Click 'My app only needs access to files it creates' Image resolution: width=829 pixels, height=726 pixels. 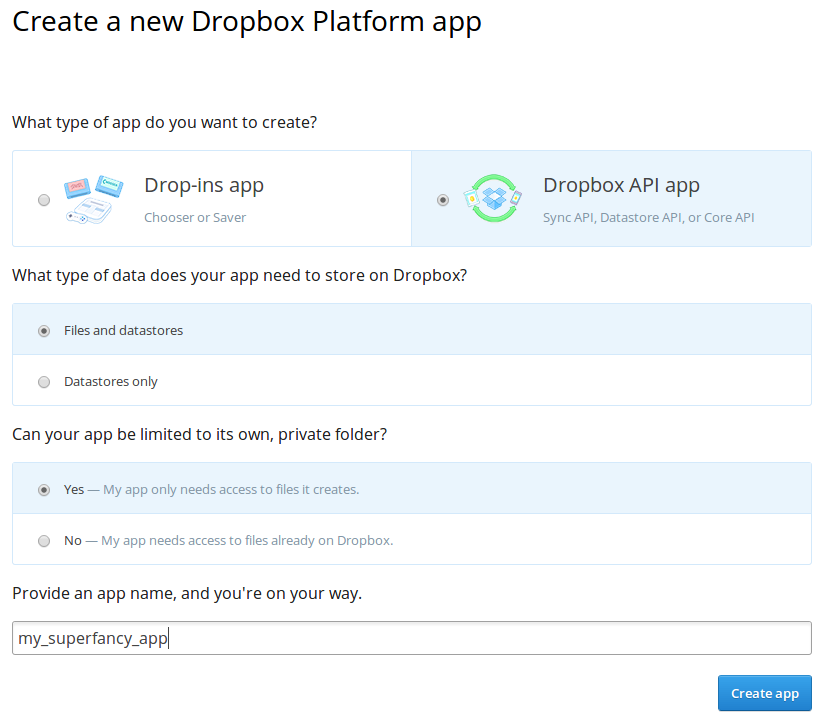231,490
